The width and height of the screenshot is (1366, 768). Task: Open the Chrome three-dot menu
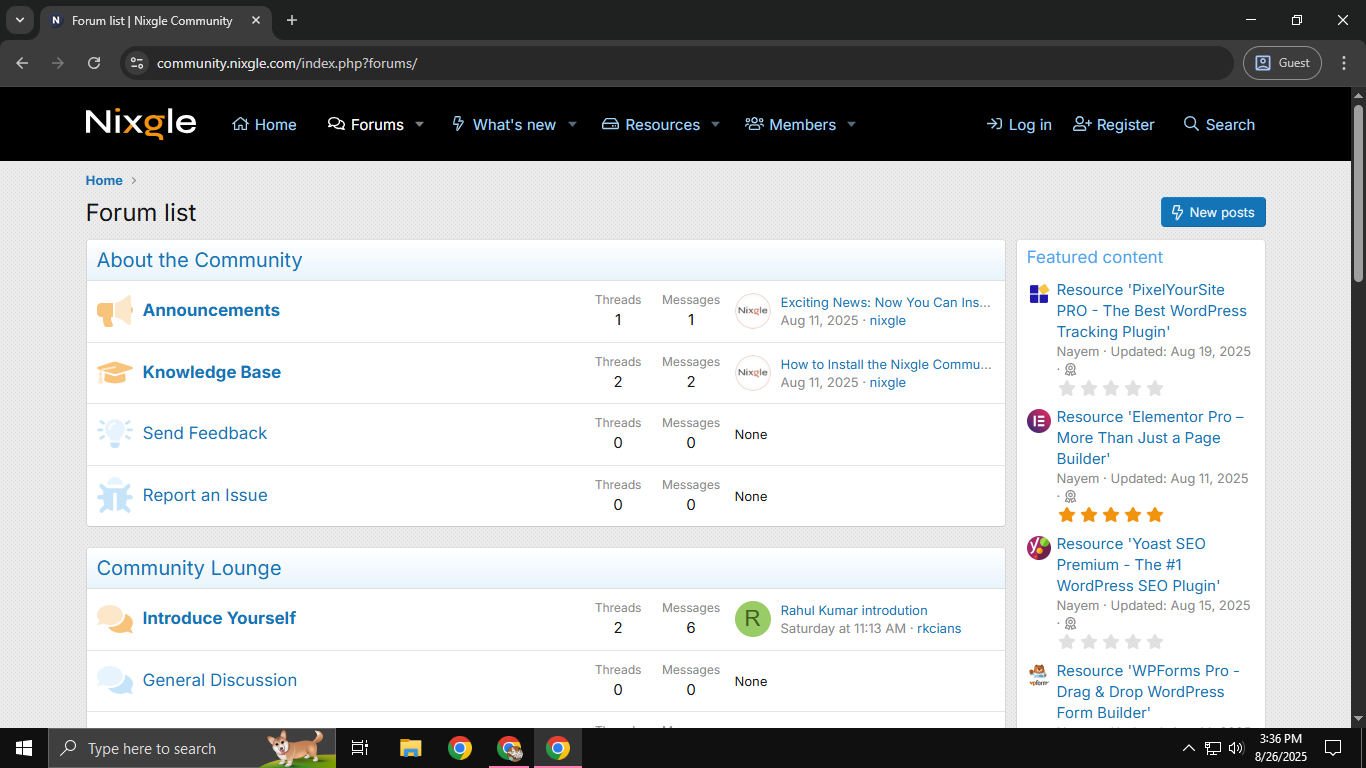[x=1344, y=63]
